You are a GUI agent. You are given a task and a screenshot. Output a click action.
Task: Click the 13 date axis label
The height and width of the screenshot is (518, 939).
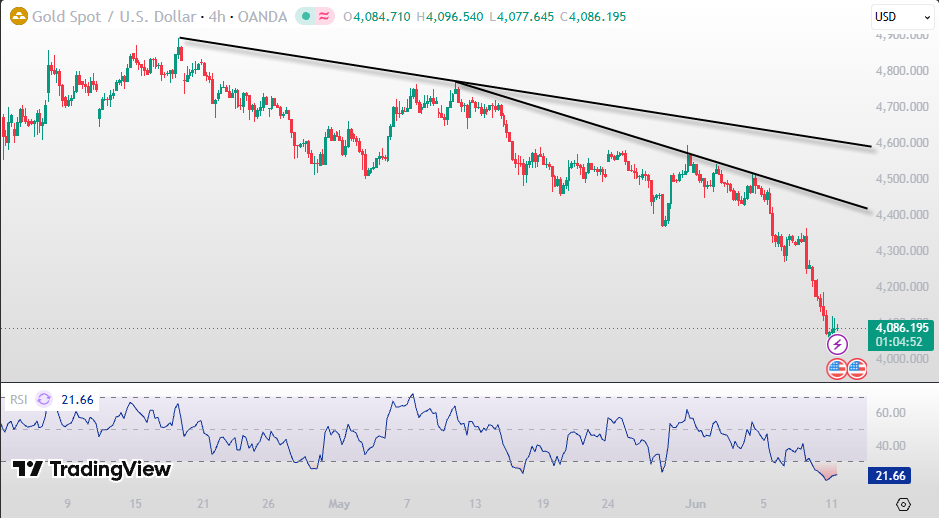click(x=475, y=504)
